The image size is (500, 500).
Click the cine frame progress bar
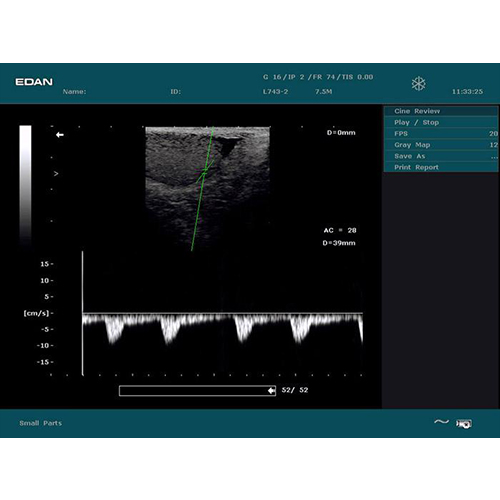coord(197,391)
